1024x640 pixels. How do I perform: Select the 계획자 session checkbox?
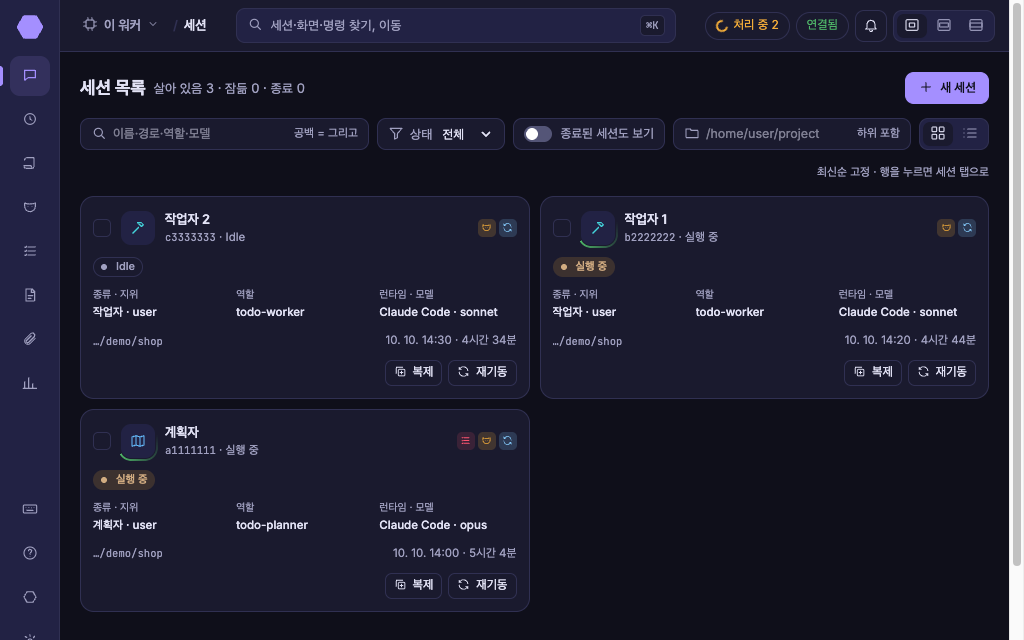[x=102, y=441]
